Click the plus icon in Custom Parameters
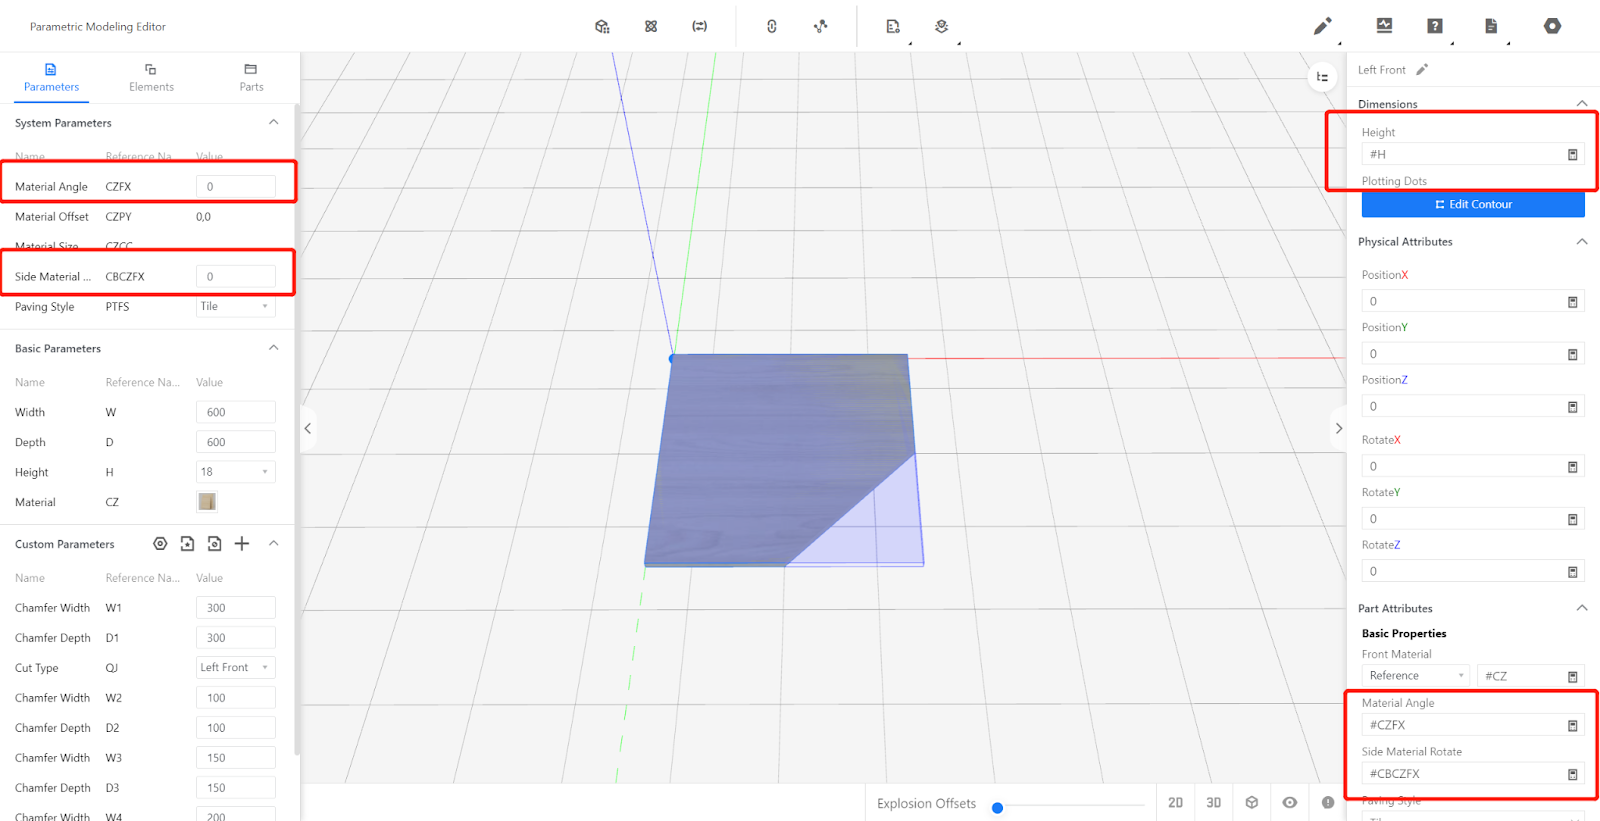Image resolution: width=1600 pixels, height=821 pixels. 242,544
